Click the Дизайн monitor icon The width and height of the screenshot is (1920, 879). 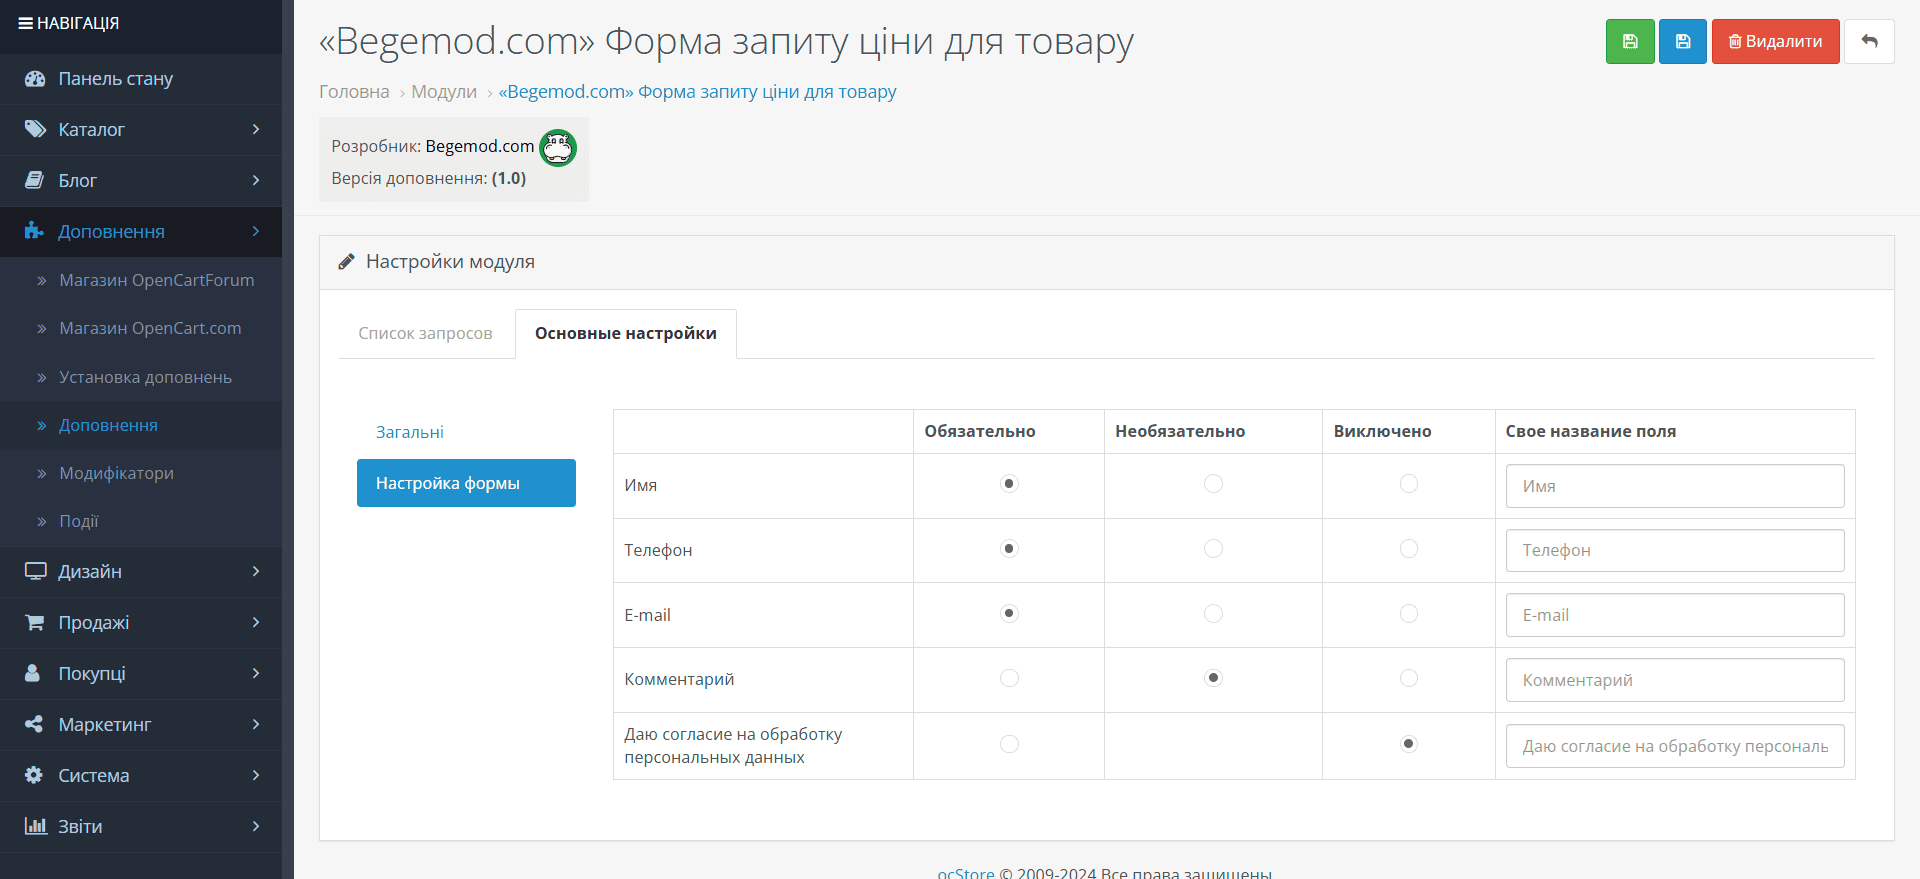(x=35, y=572)
